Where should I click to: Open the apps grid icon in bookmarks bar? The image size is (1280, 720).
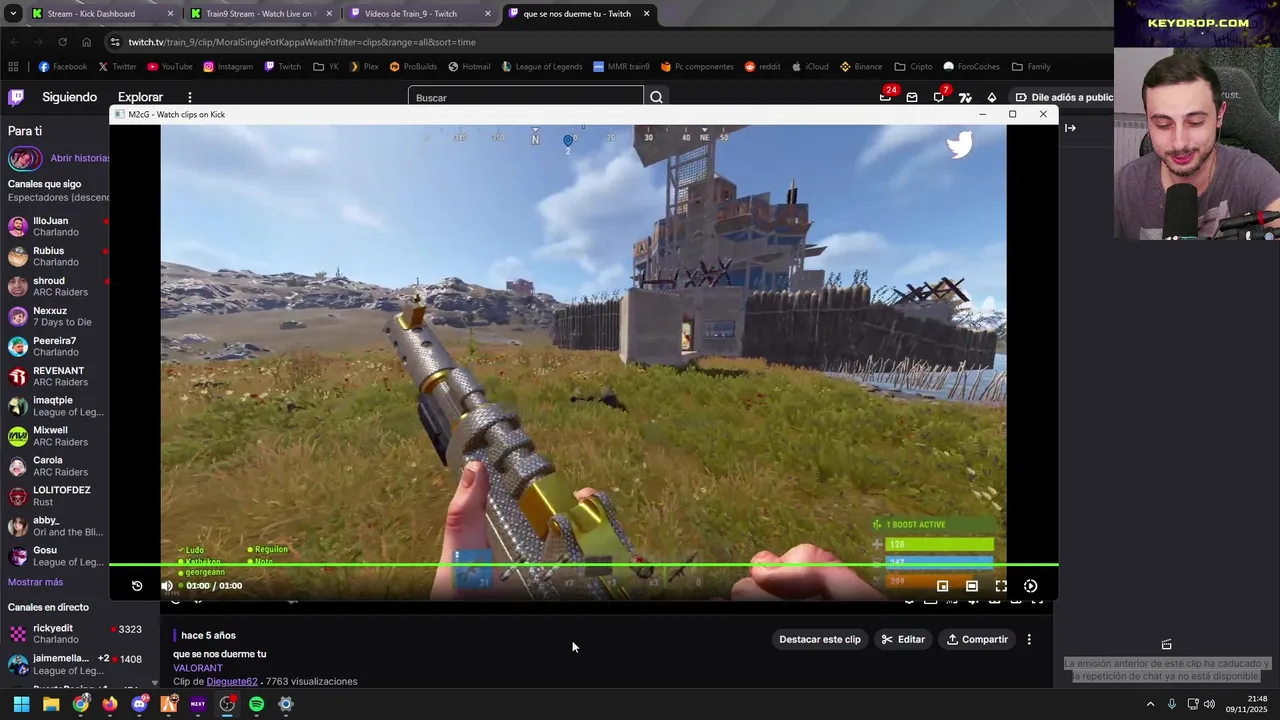coord(13,67)
